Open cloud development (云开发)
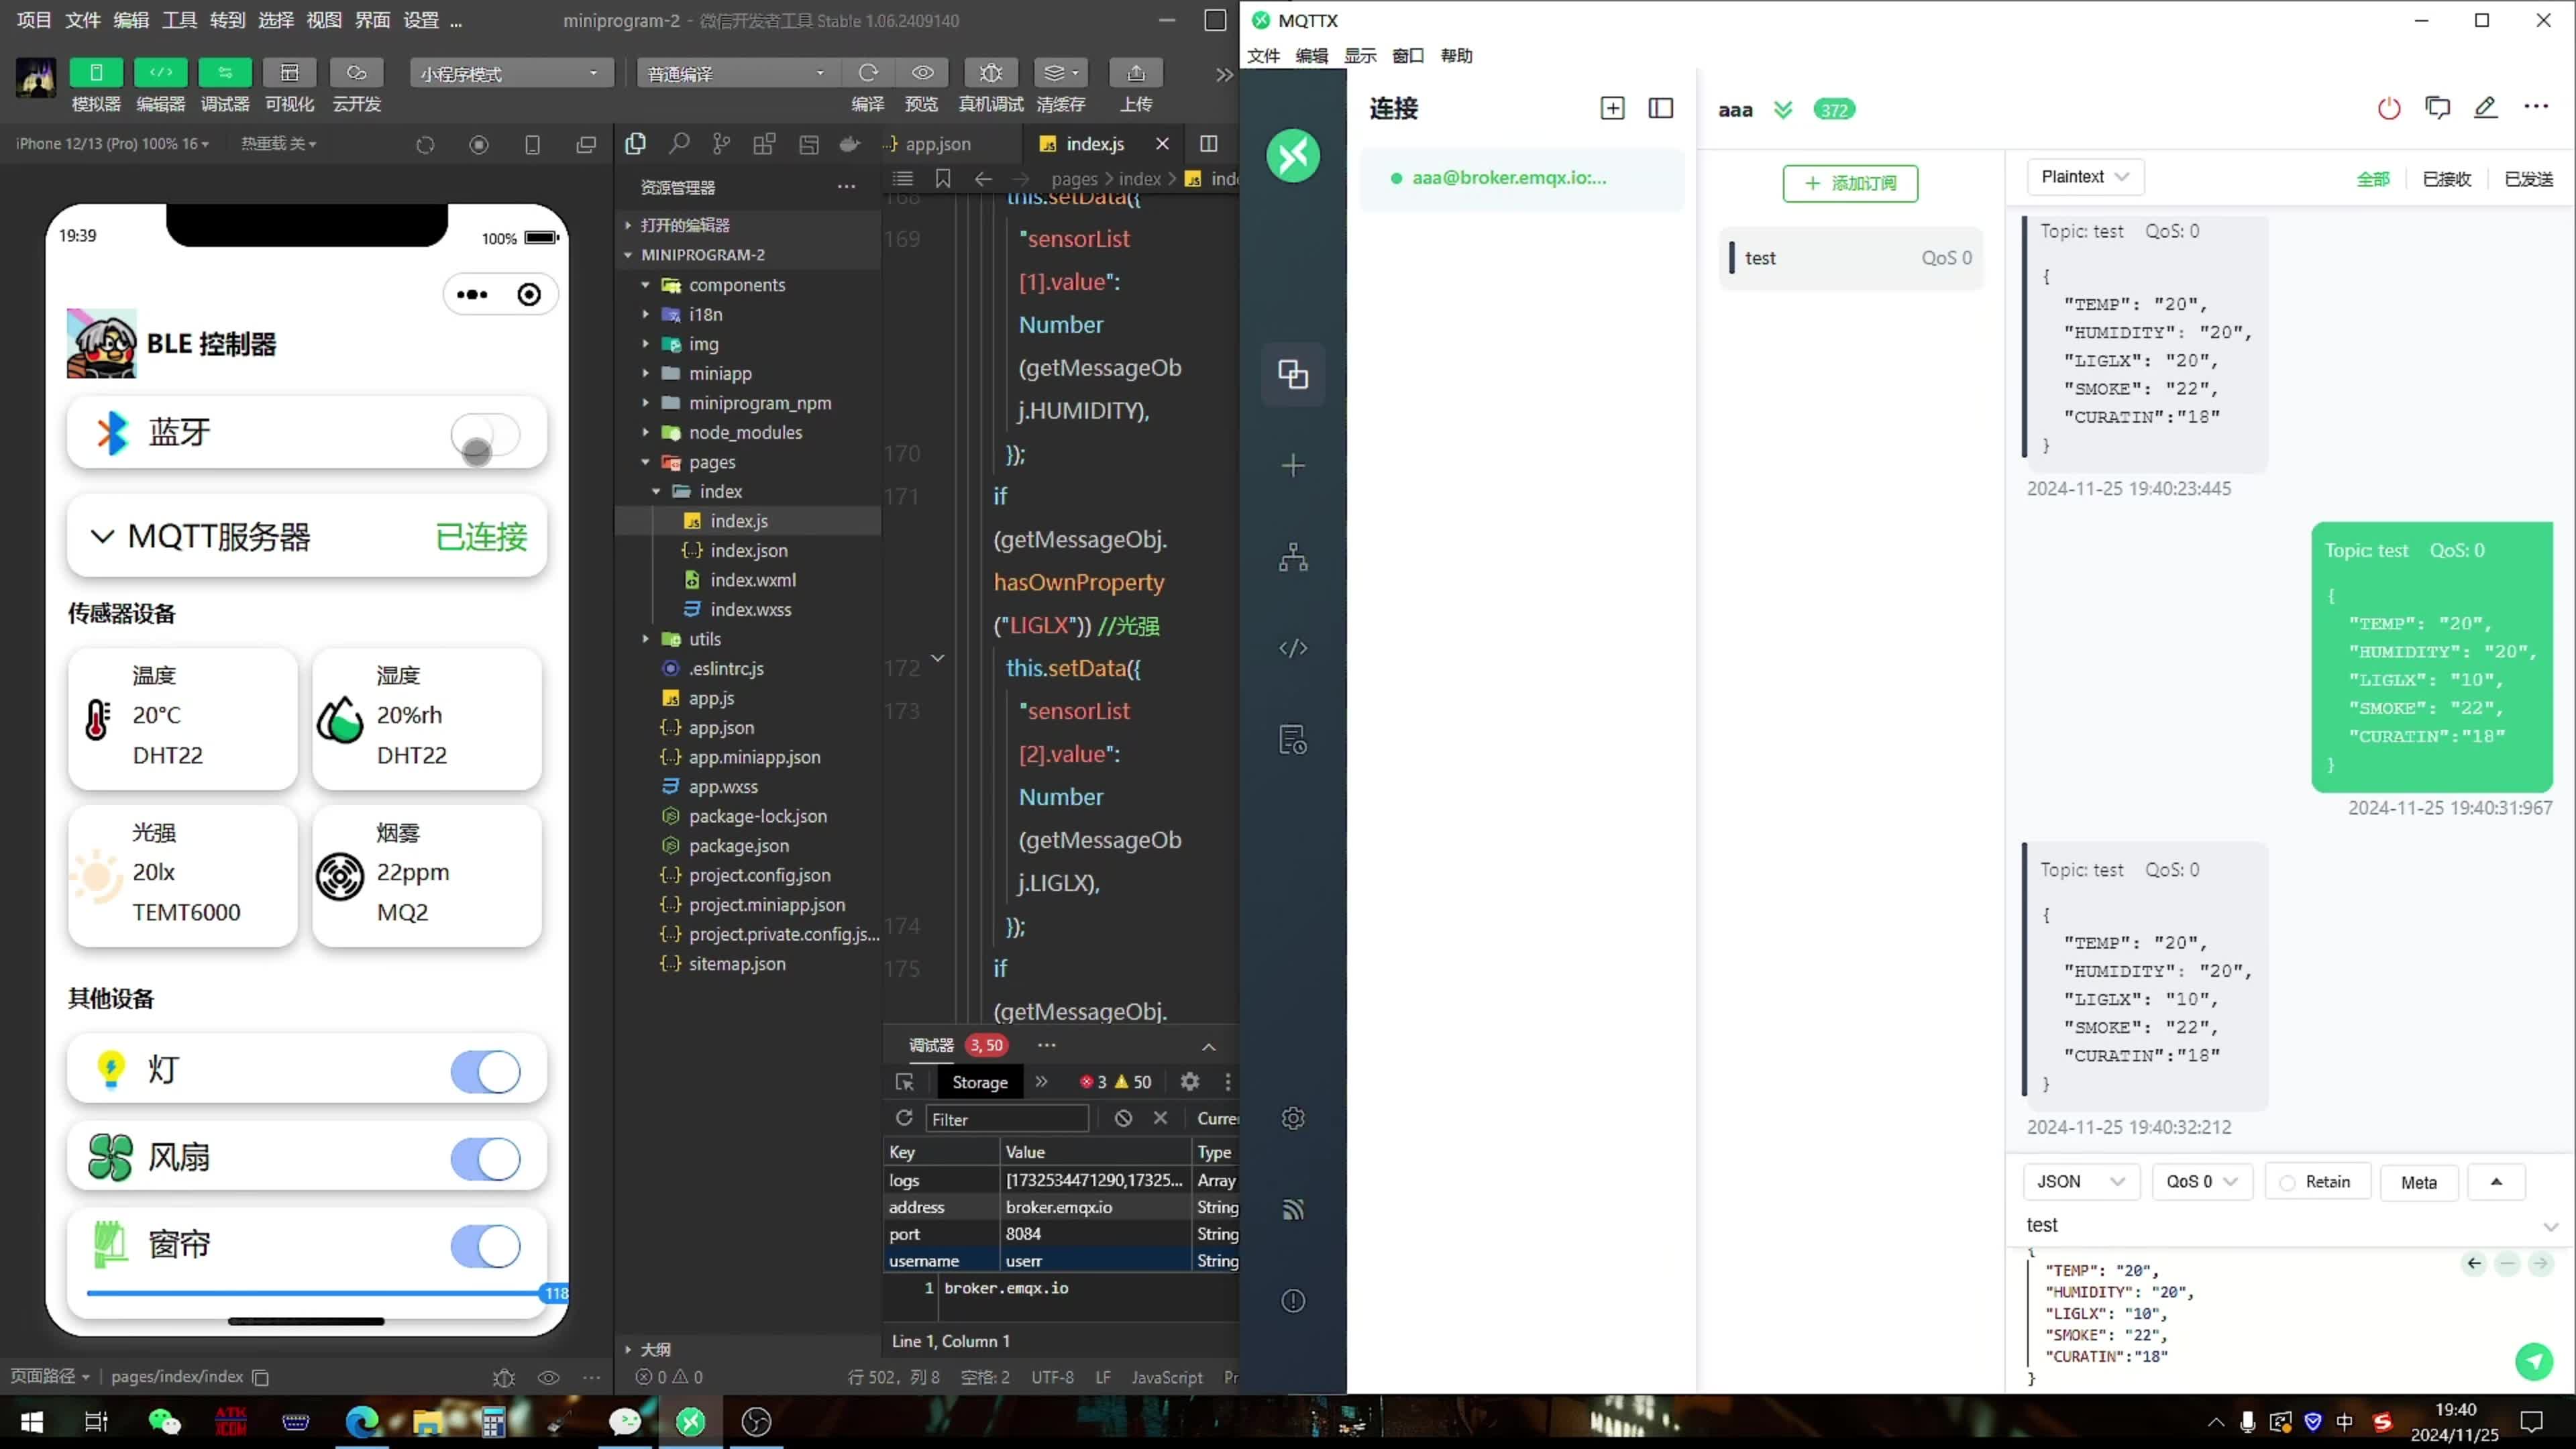Image resolution: width=2576 pixels, height=1449 pixels. tap(356, 72)
